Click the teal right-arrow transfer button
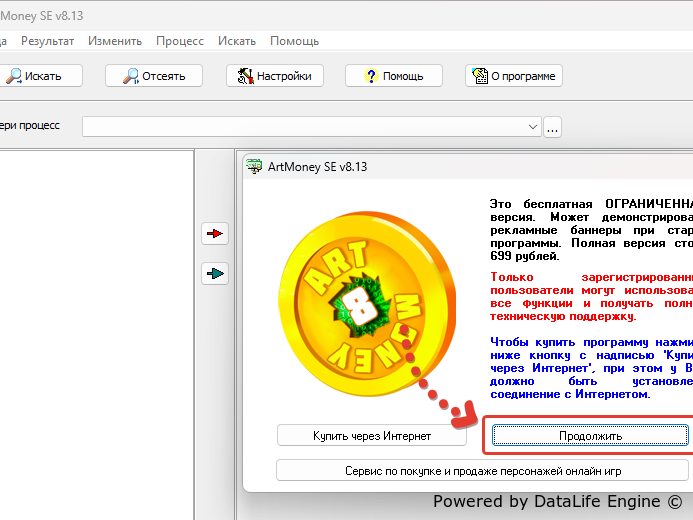The width and height of the screenshot is (693, 520). pos(215,272)
